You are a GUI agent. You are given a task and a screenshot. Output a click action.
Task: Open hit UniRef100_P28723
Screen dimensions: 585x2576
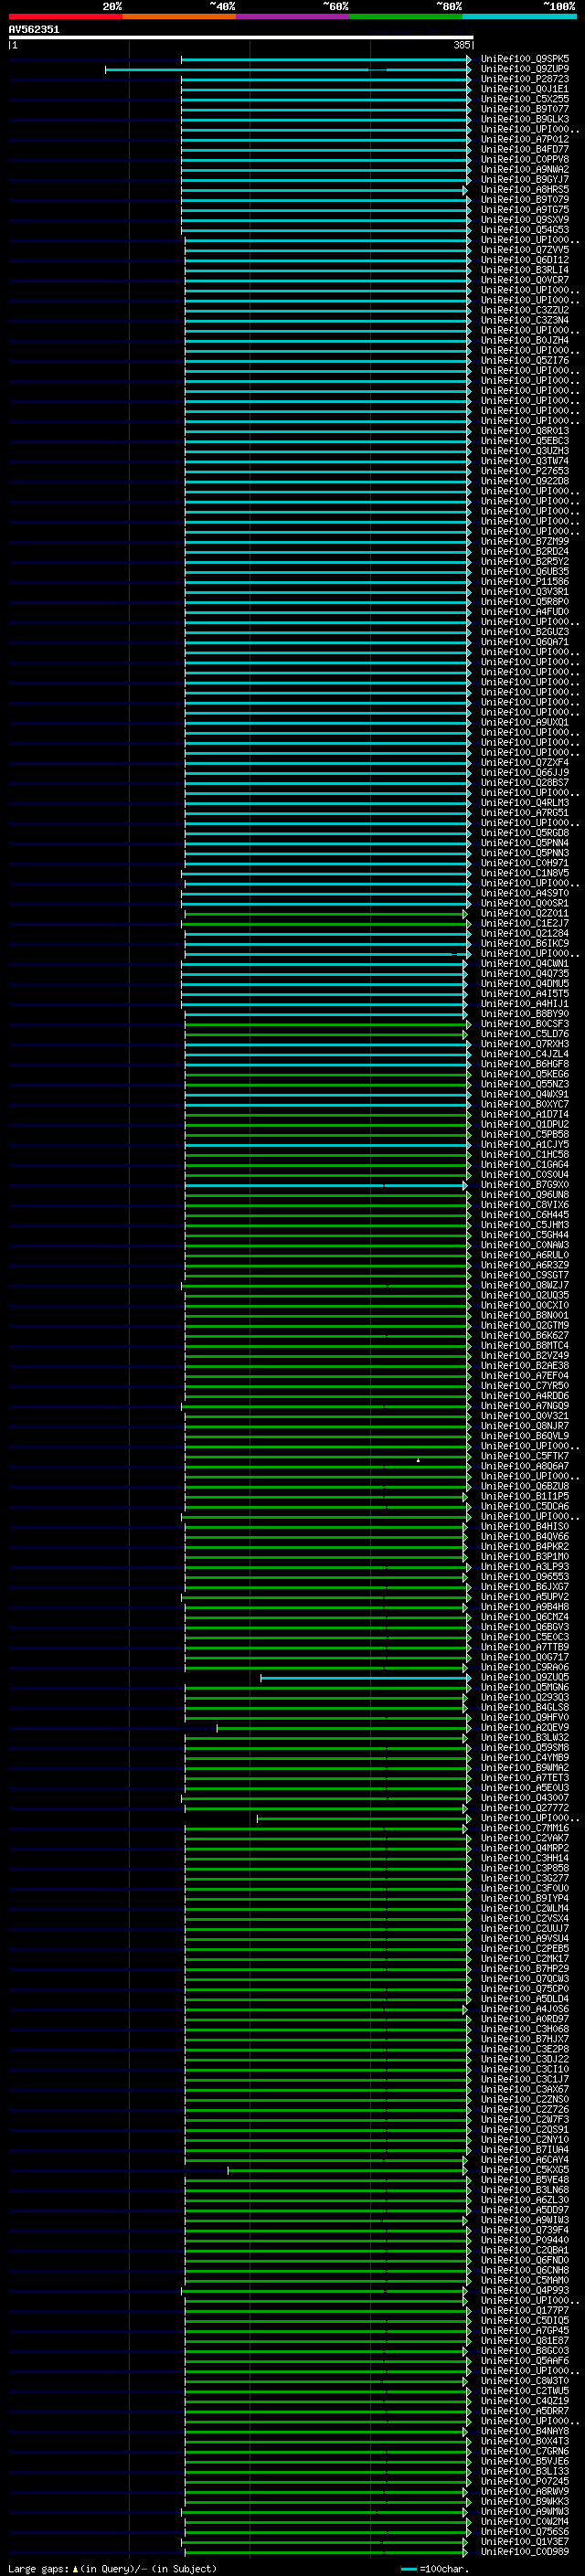(525, 79)
